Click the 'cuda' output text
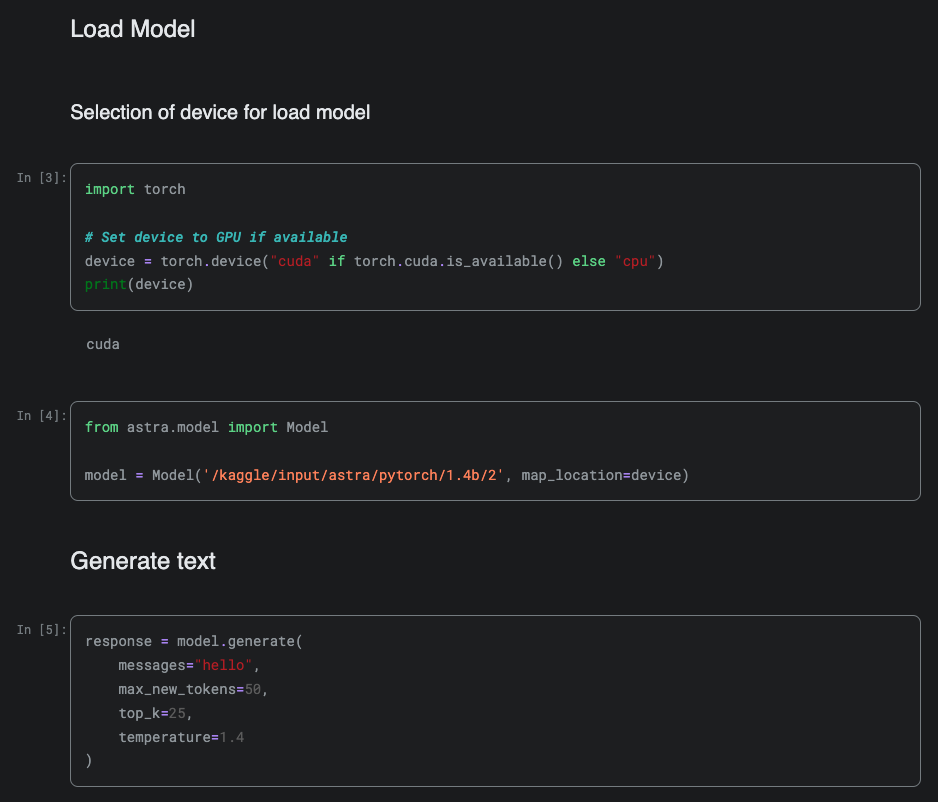 point(103,344)
